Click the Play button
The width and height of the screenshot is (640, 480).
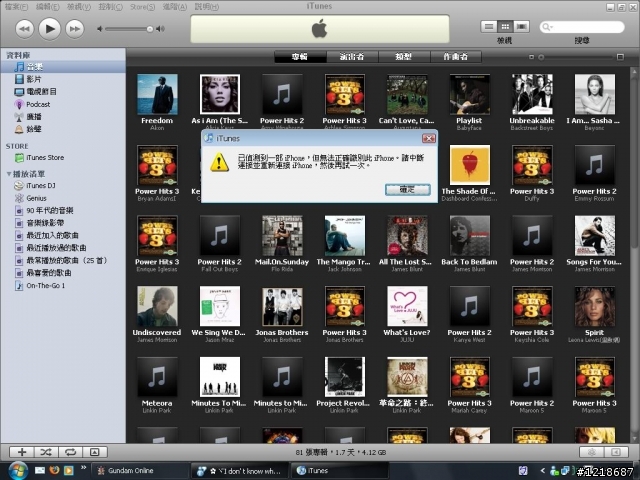pyautogui.click(x=50, y=29)
